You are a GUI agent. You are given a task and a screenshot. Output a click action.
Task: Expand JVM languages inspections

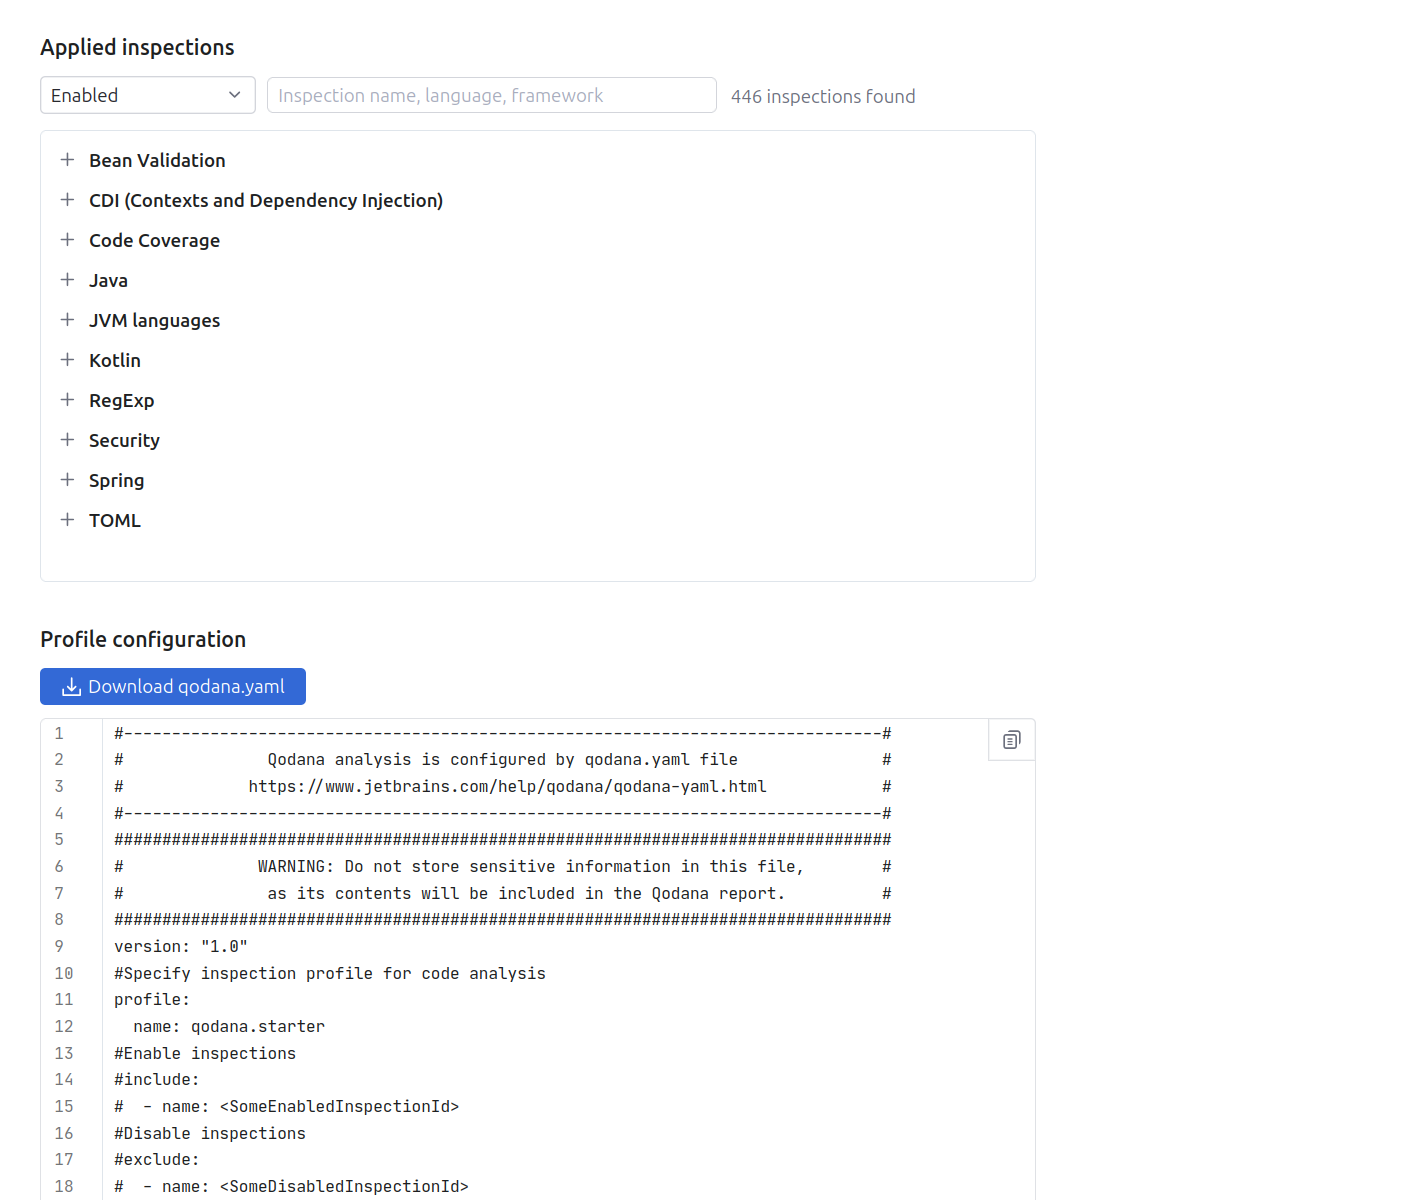coord(67,320)
